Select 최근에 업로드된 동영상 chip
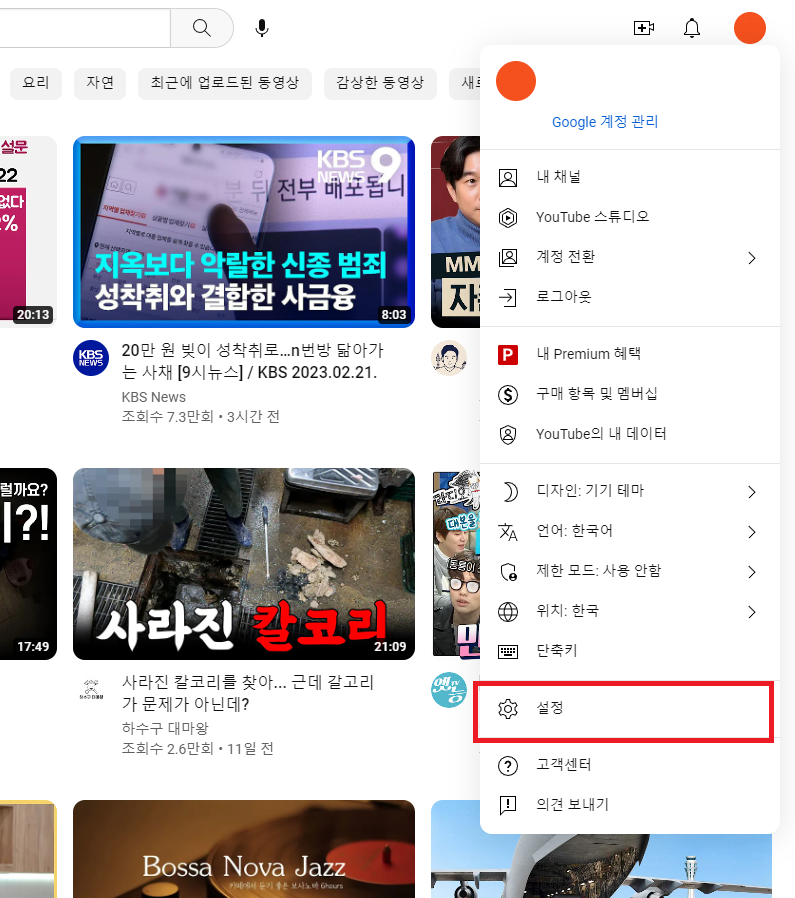 225,83
